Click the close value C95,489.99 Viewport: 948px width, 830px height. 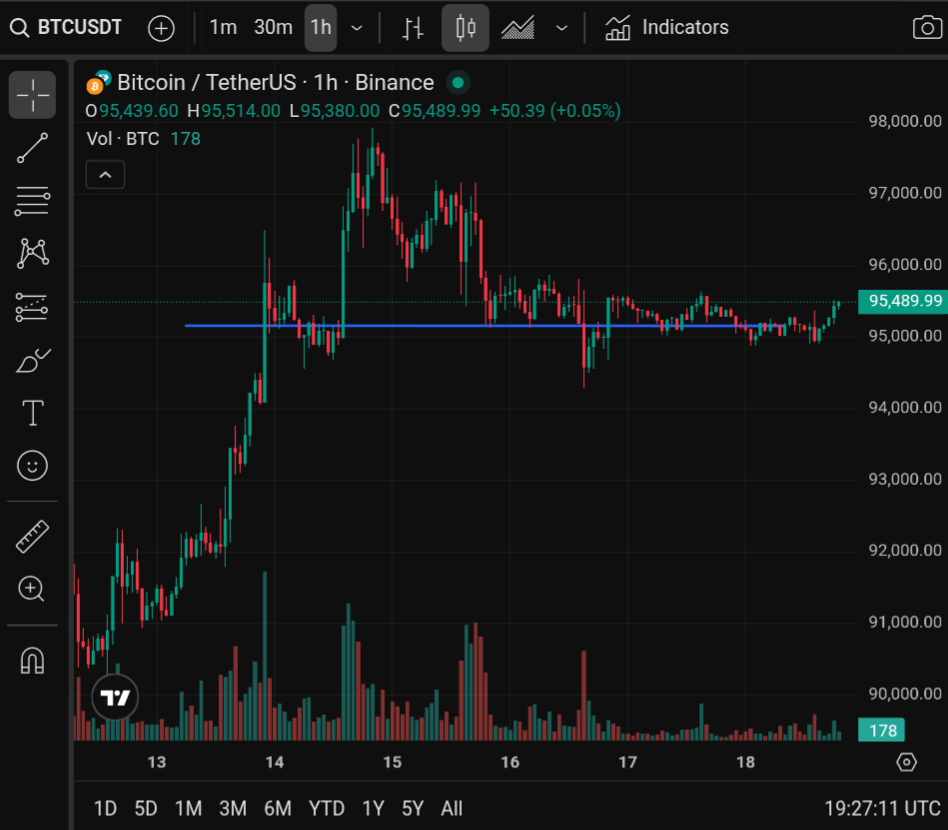(435, 111)
